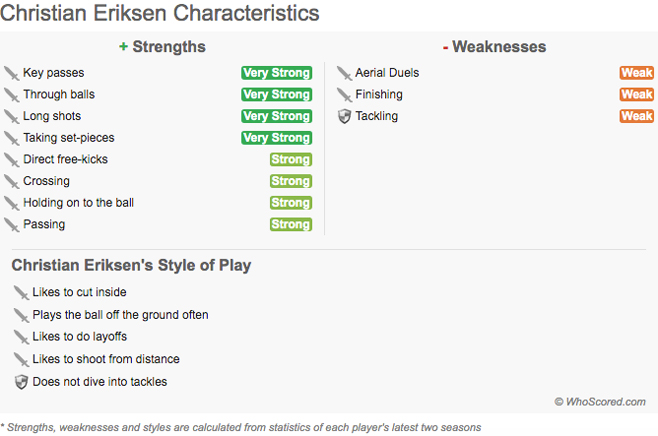
Task: Click the boot icon beside Finishing
Action: [x=344, y=95]
